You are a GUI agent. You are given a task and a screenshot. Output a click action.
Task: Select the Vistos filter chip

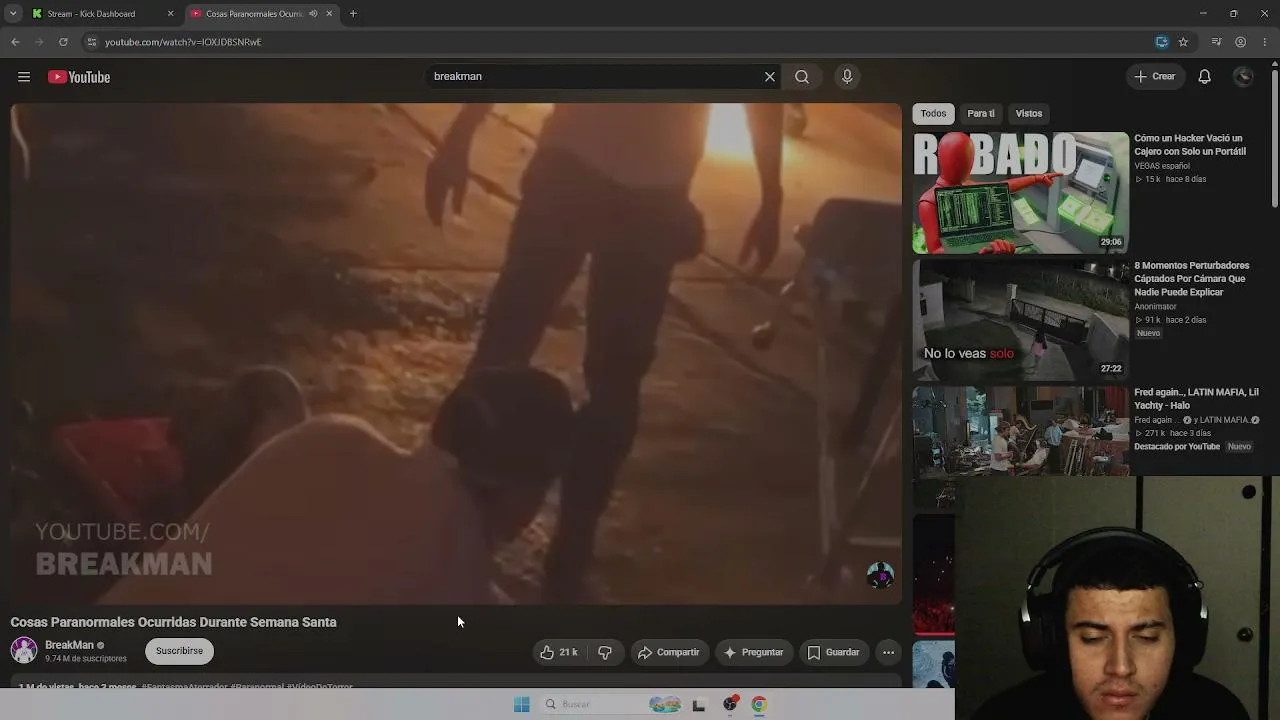point(1029,113)
